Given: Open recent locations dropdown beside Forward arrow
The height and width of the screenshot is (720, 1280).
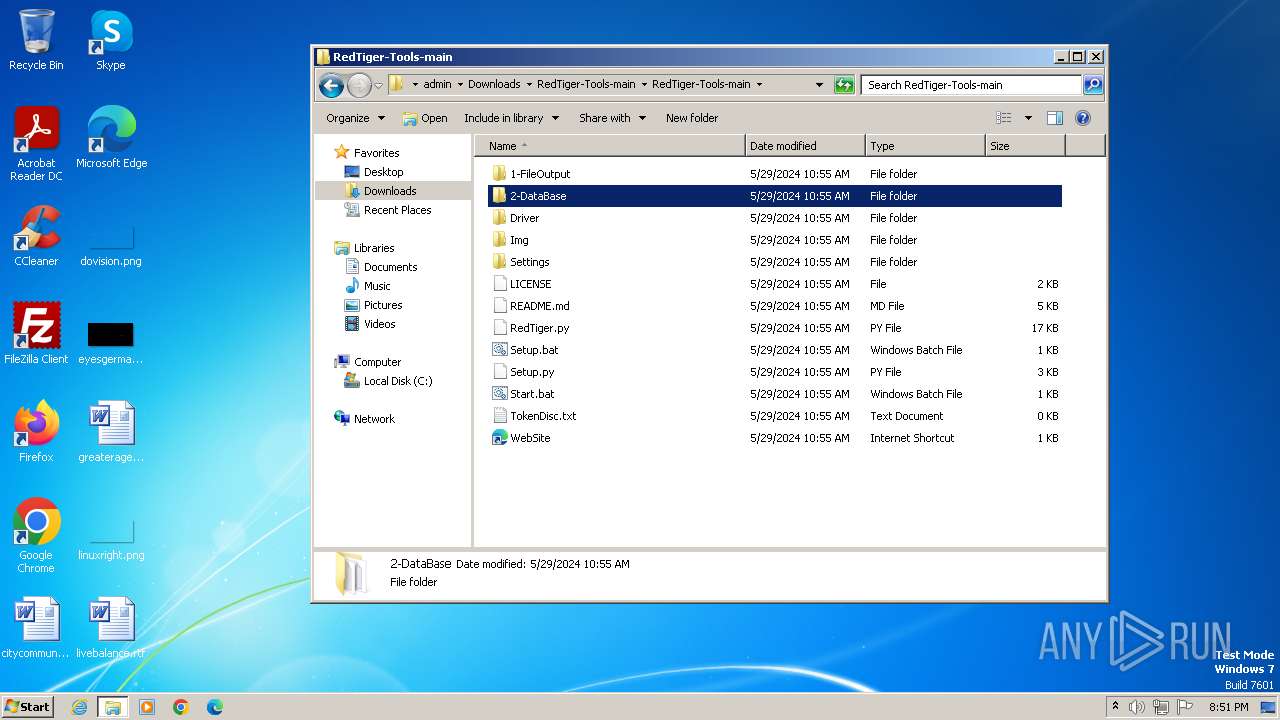Looking at the screenshot, I should pos(379,86).
